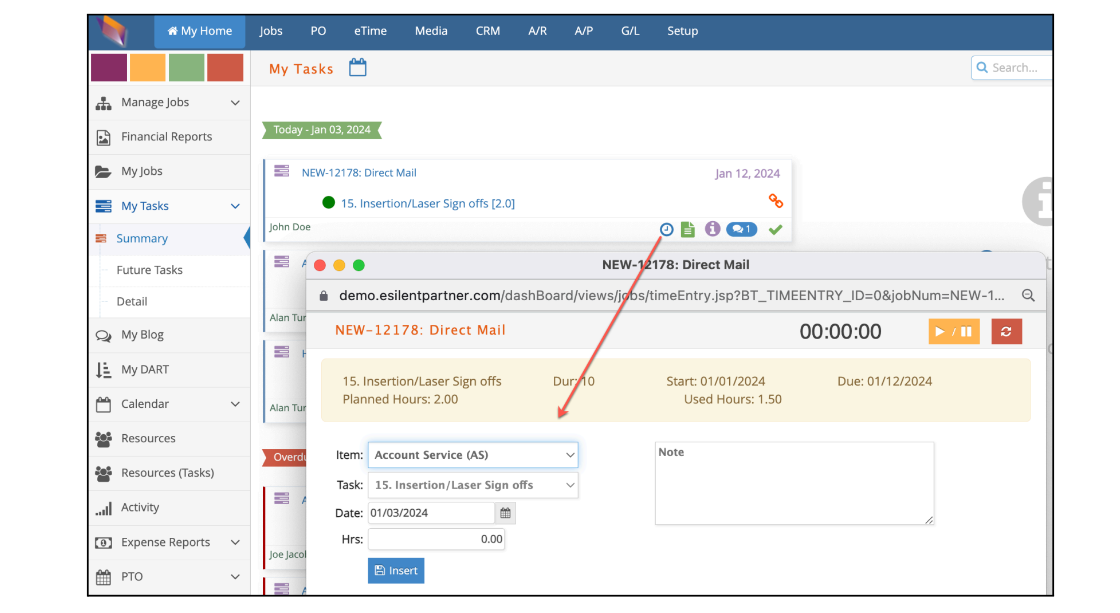Screen dimensions: 1120x613
Task: Open the PO menu
Action: click(x=319, y=31)
